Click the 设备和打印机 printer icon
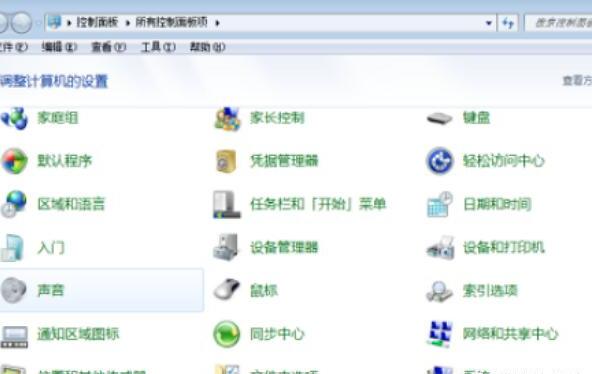This screenshot has width=592, height=374. pyautogui.click(x=440, y=248)
